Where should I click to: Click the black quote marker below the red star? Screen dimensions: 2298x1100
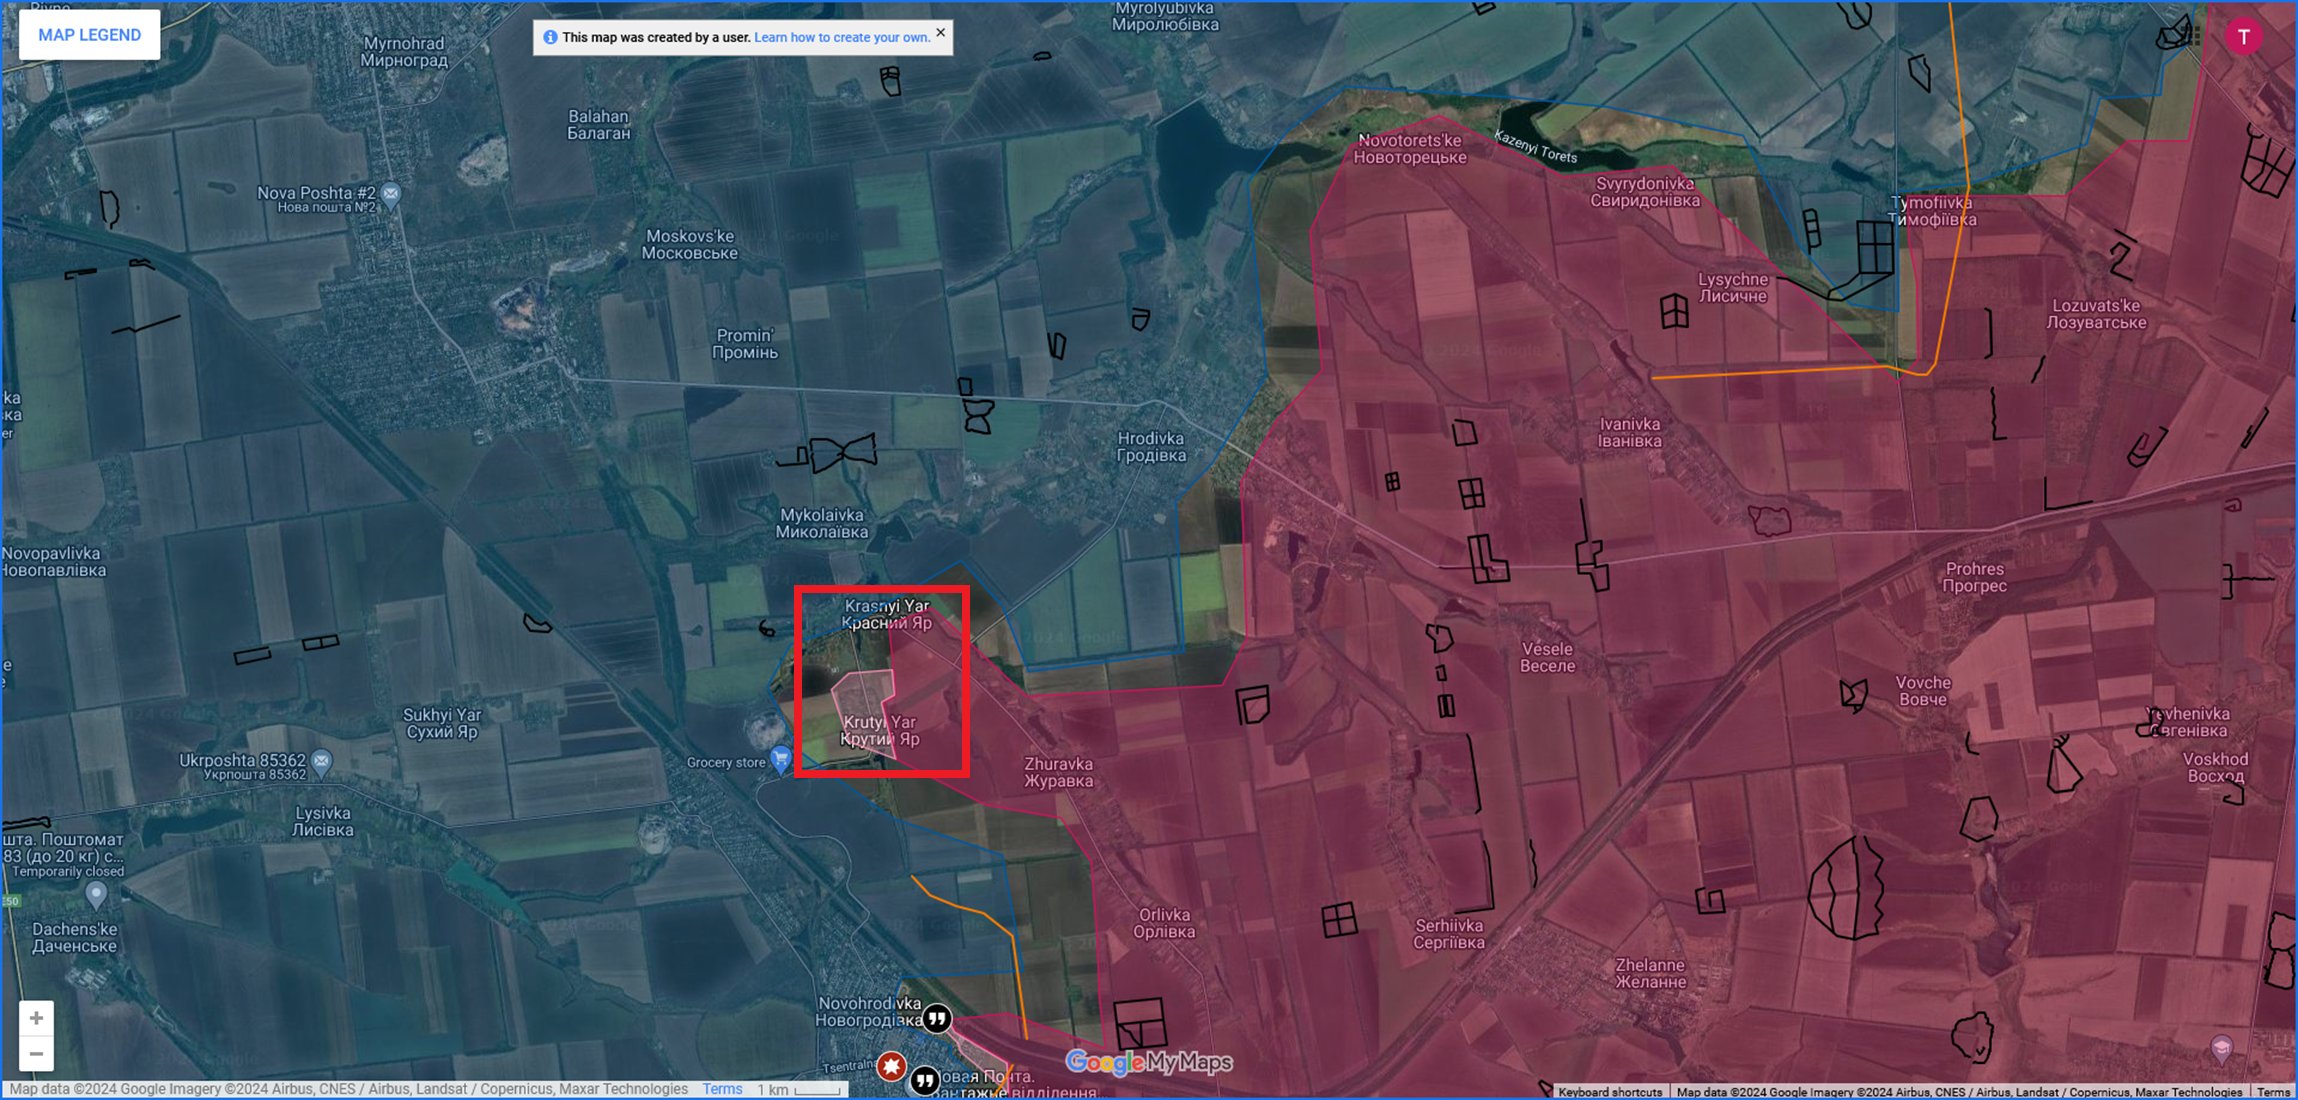[924, 1081]
